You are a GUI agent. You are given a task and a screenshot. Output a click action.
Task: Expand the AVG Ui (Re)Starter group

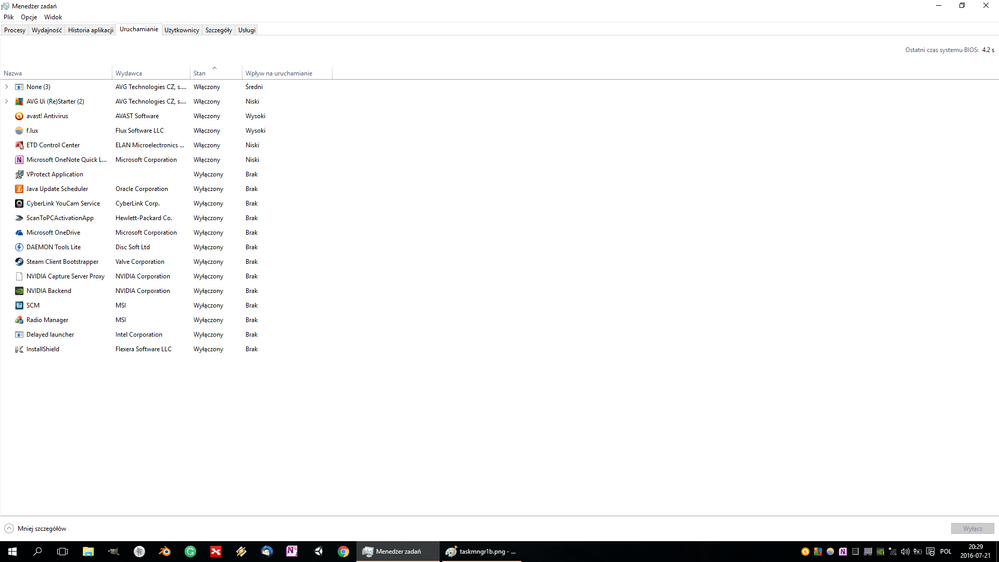7,101
